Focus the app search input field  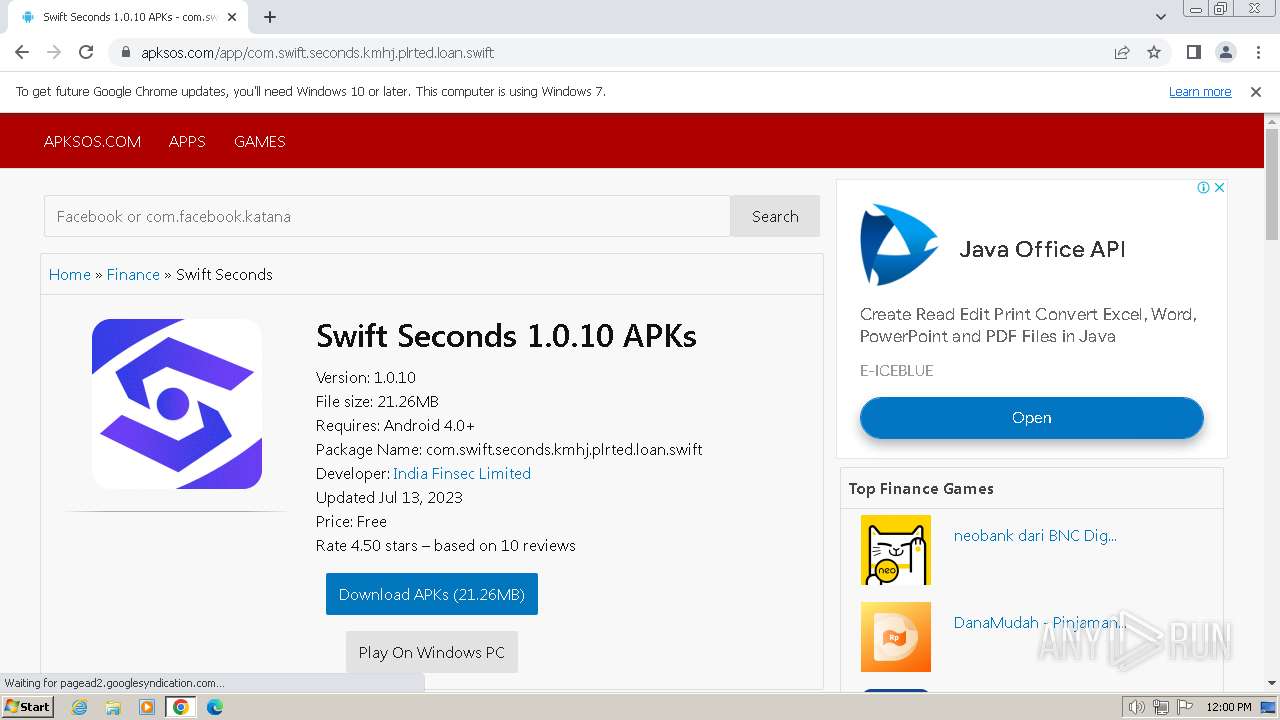point(387,216)
